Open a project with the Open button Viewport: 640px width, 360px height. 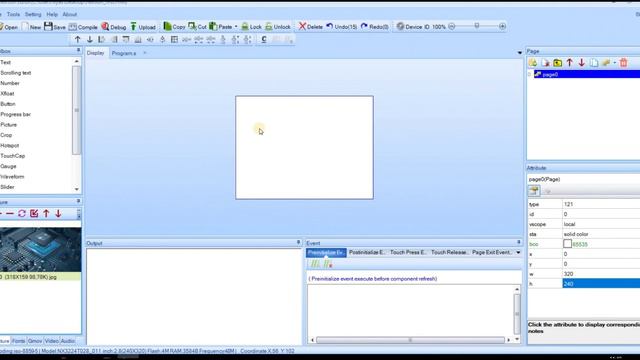point(8,27)
